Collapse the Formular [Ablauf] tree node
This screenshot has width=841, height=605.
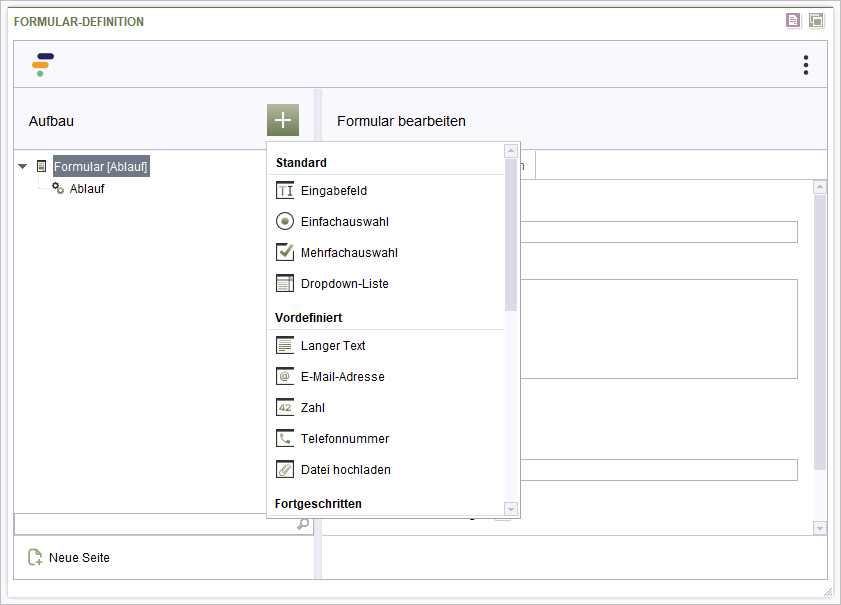(x=23, y=166)
